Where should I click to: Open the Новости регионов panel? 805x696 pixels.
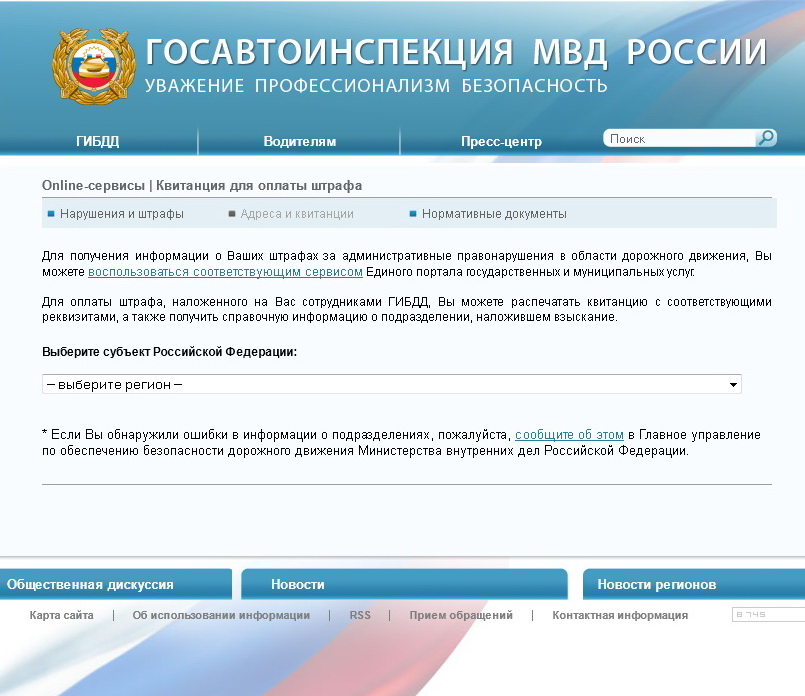656,585
